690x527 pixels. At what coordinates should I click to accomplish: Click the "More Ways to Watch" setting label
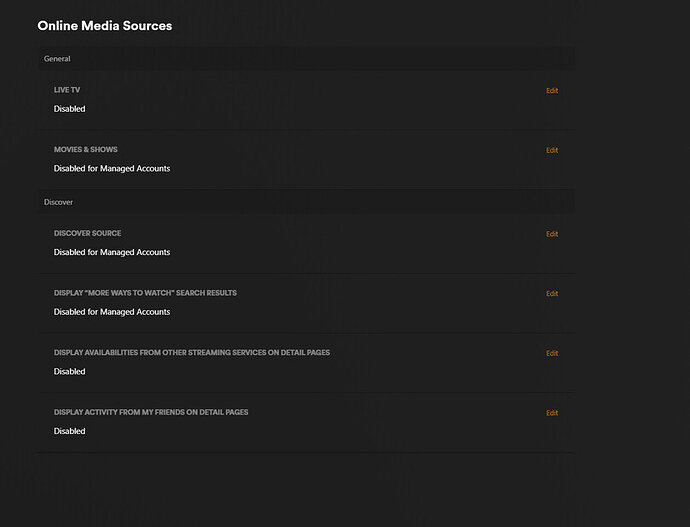pyautogui.click(x=145, y=293)
